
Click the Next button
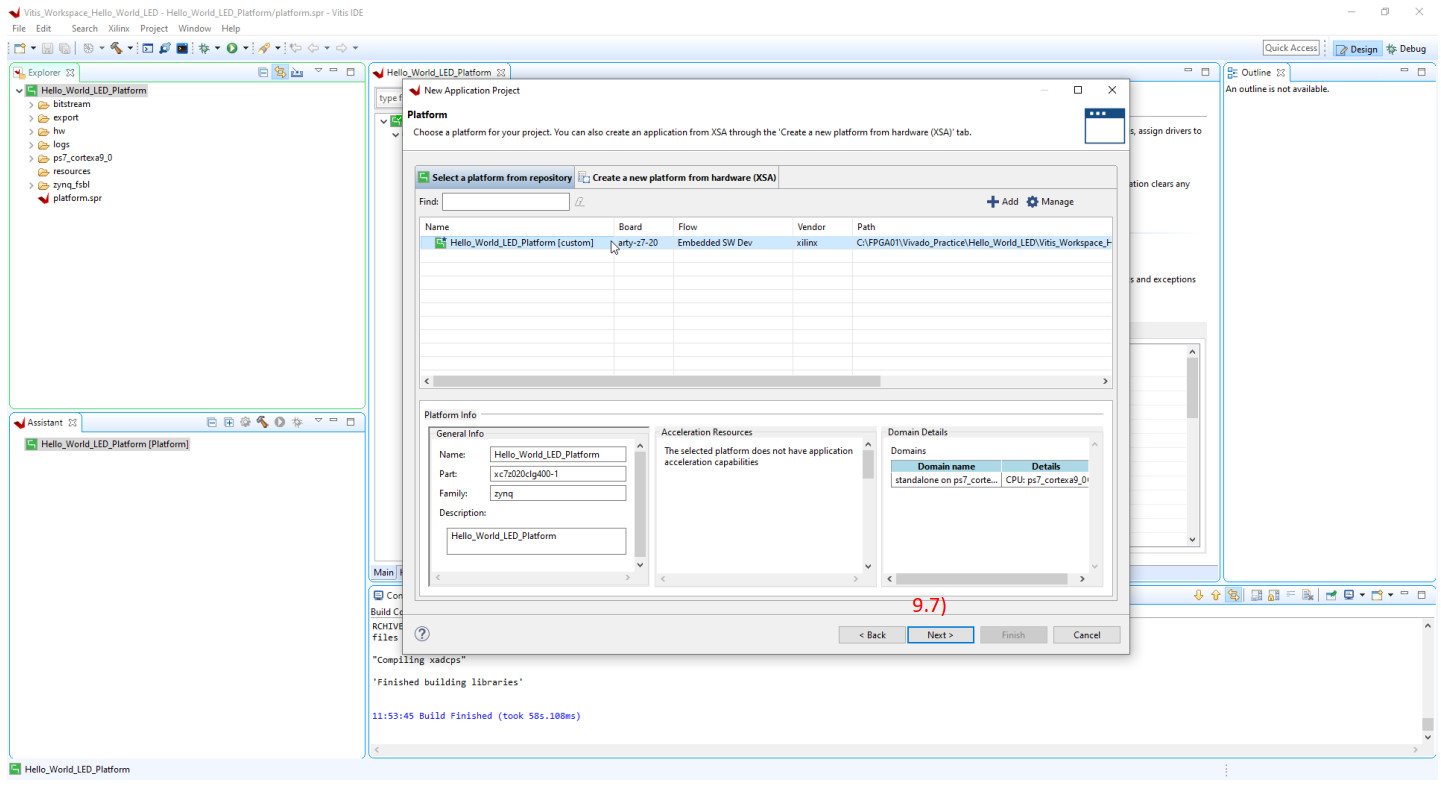[940, 635]
